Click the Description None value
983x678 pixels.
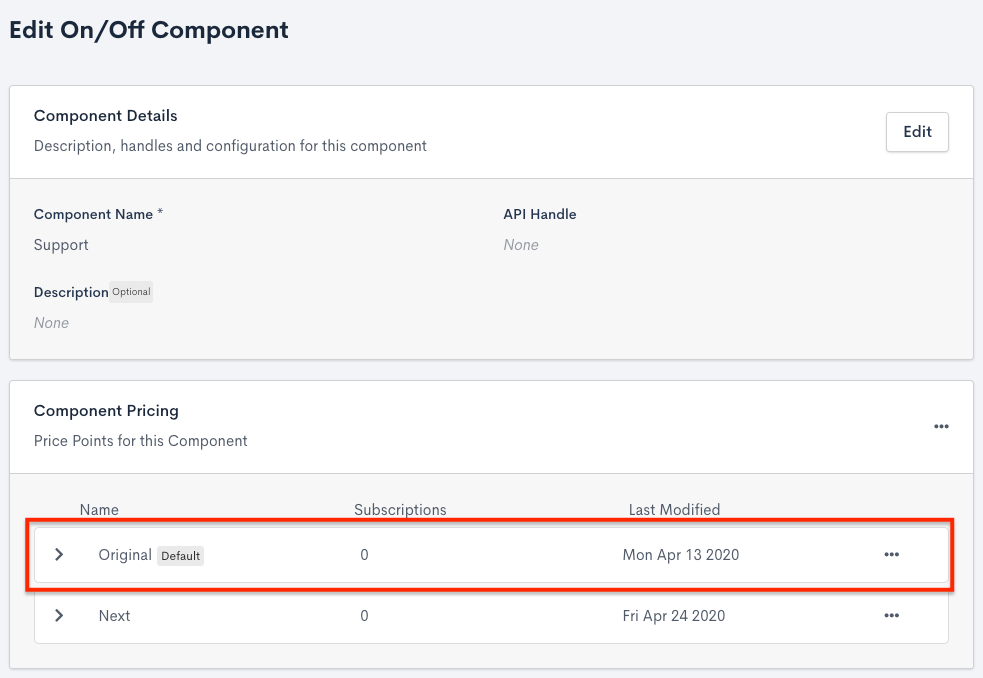pyautogui.click(x=51, y=323)
